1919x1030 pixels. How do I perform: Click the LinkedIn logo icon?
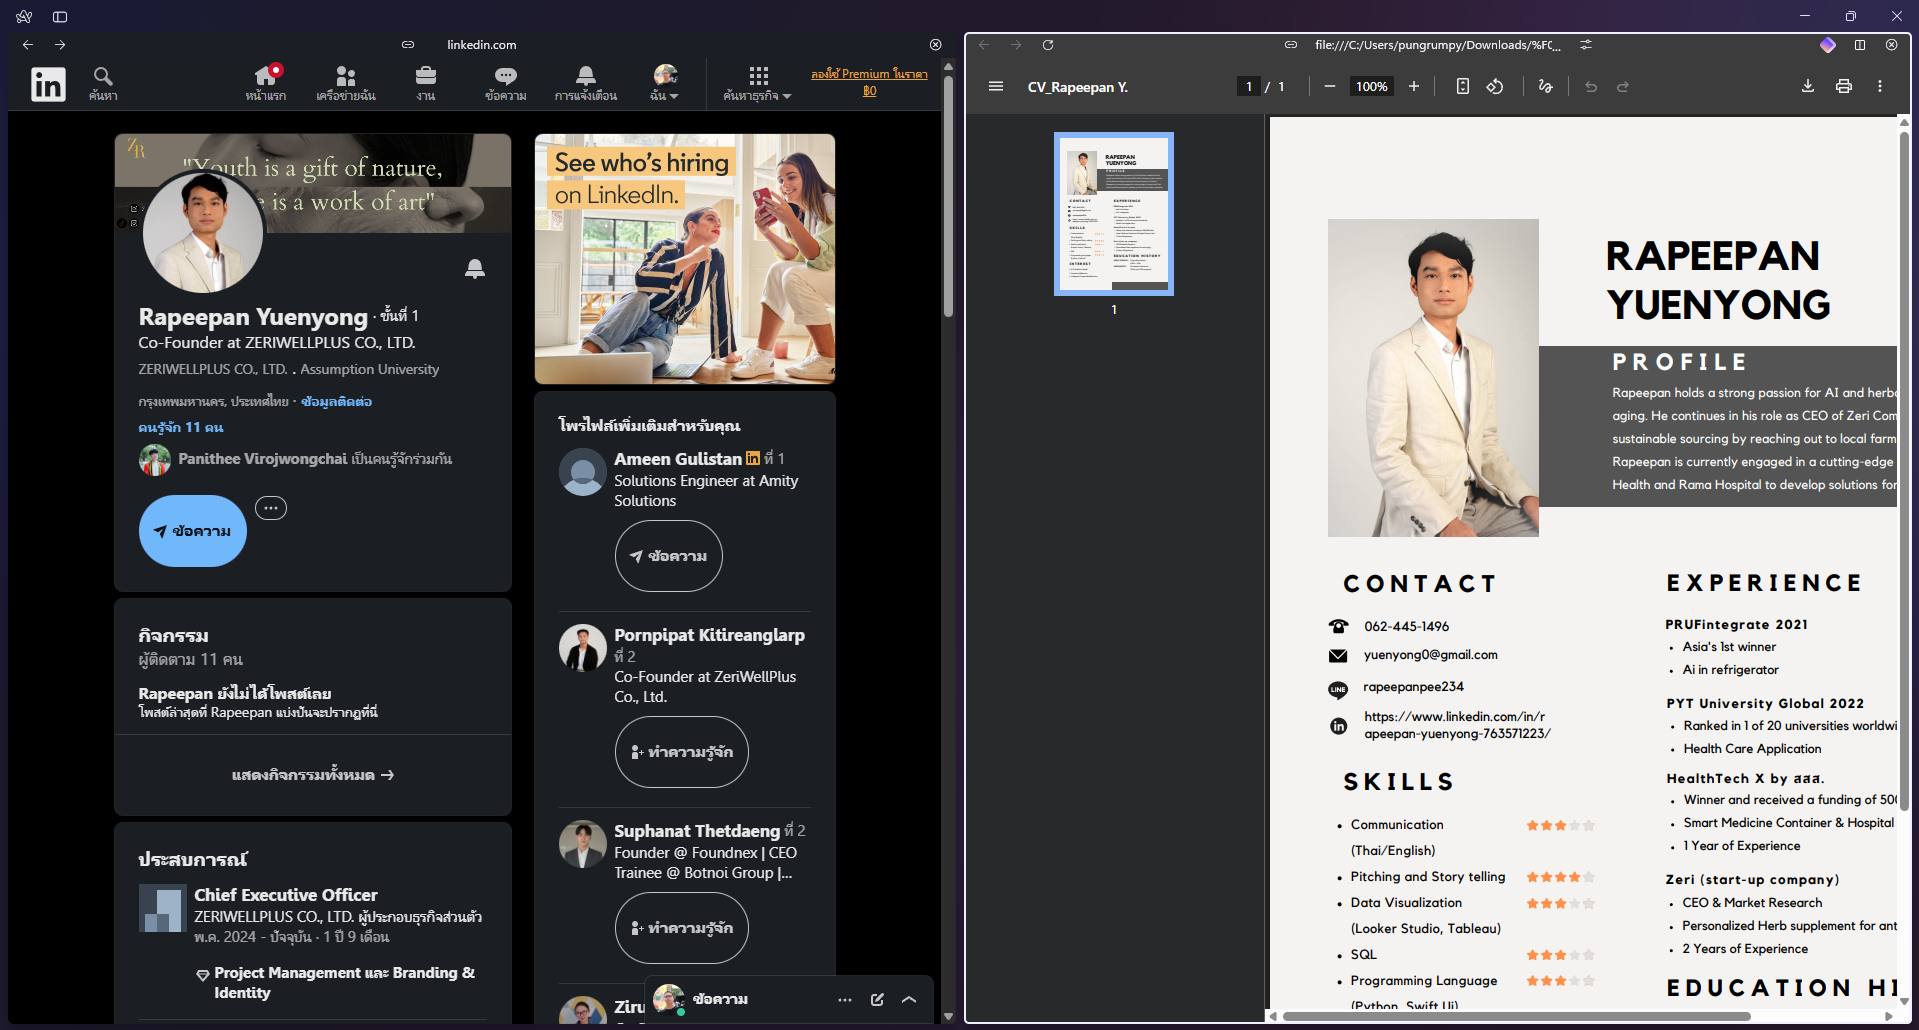tap(48, 84)
